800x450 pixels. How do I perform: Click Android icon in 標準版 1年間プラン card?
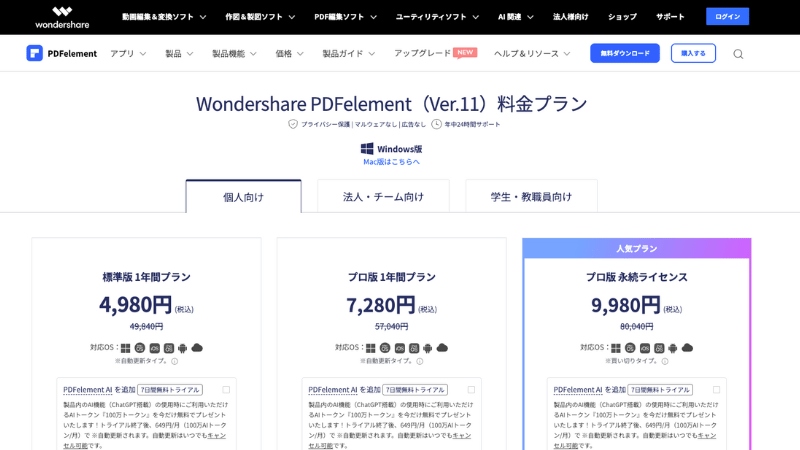click(182, 348)
